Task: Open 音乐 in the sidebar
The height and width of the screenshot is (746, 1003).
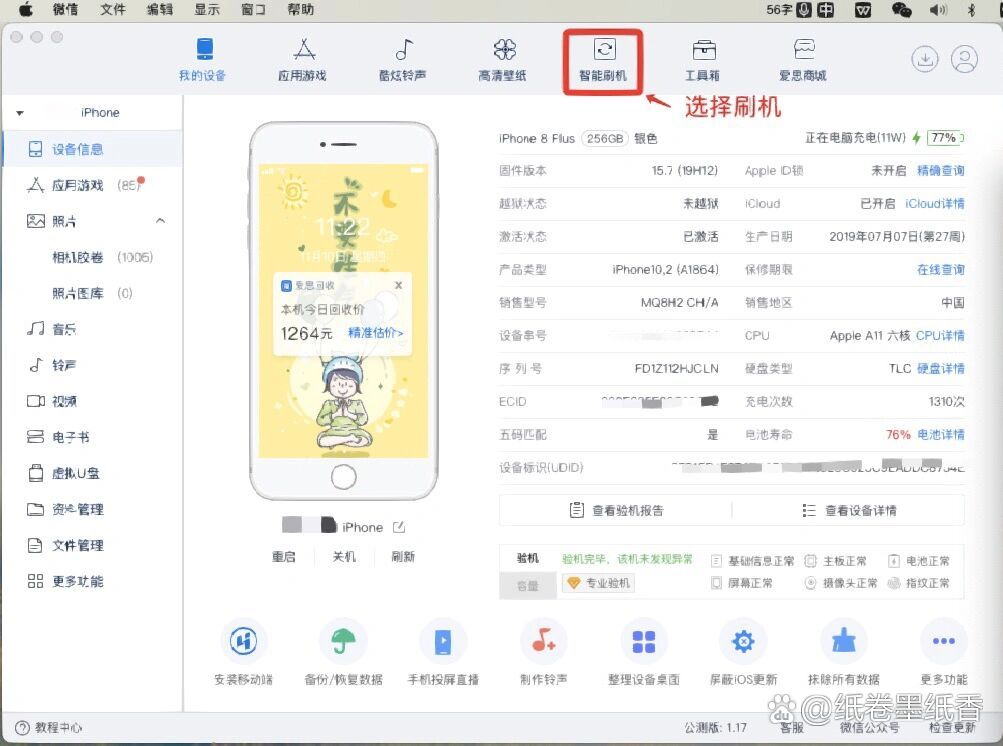Action: point(52,329)
